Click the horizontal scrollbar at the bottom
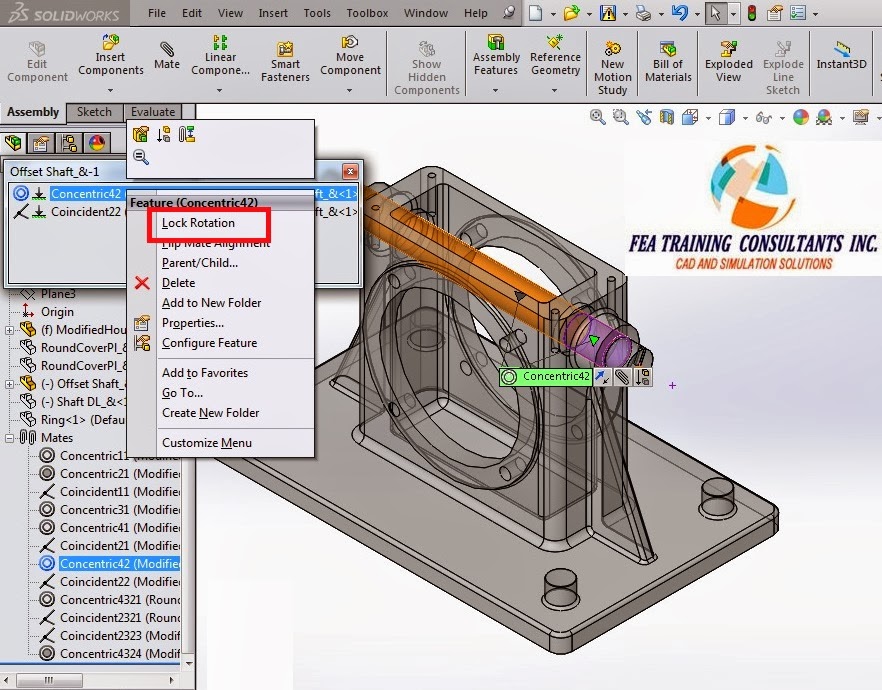 pos(50,678)
